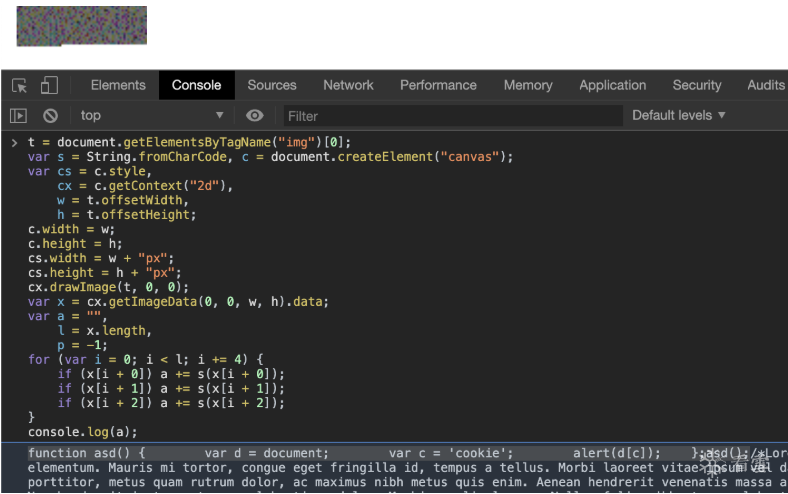This screenshot has height=494, width=788.
Task: Select the noisy image on the page
Action: click(82, 26)
